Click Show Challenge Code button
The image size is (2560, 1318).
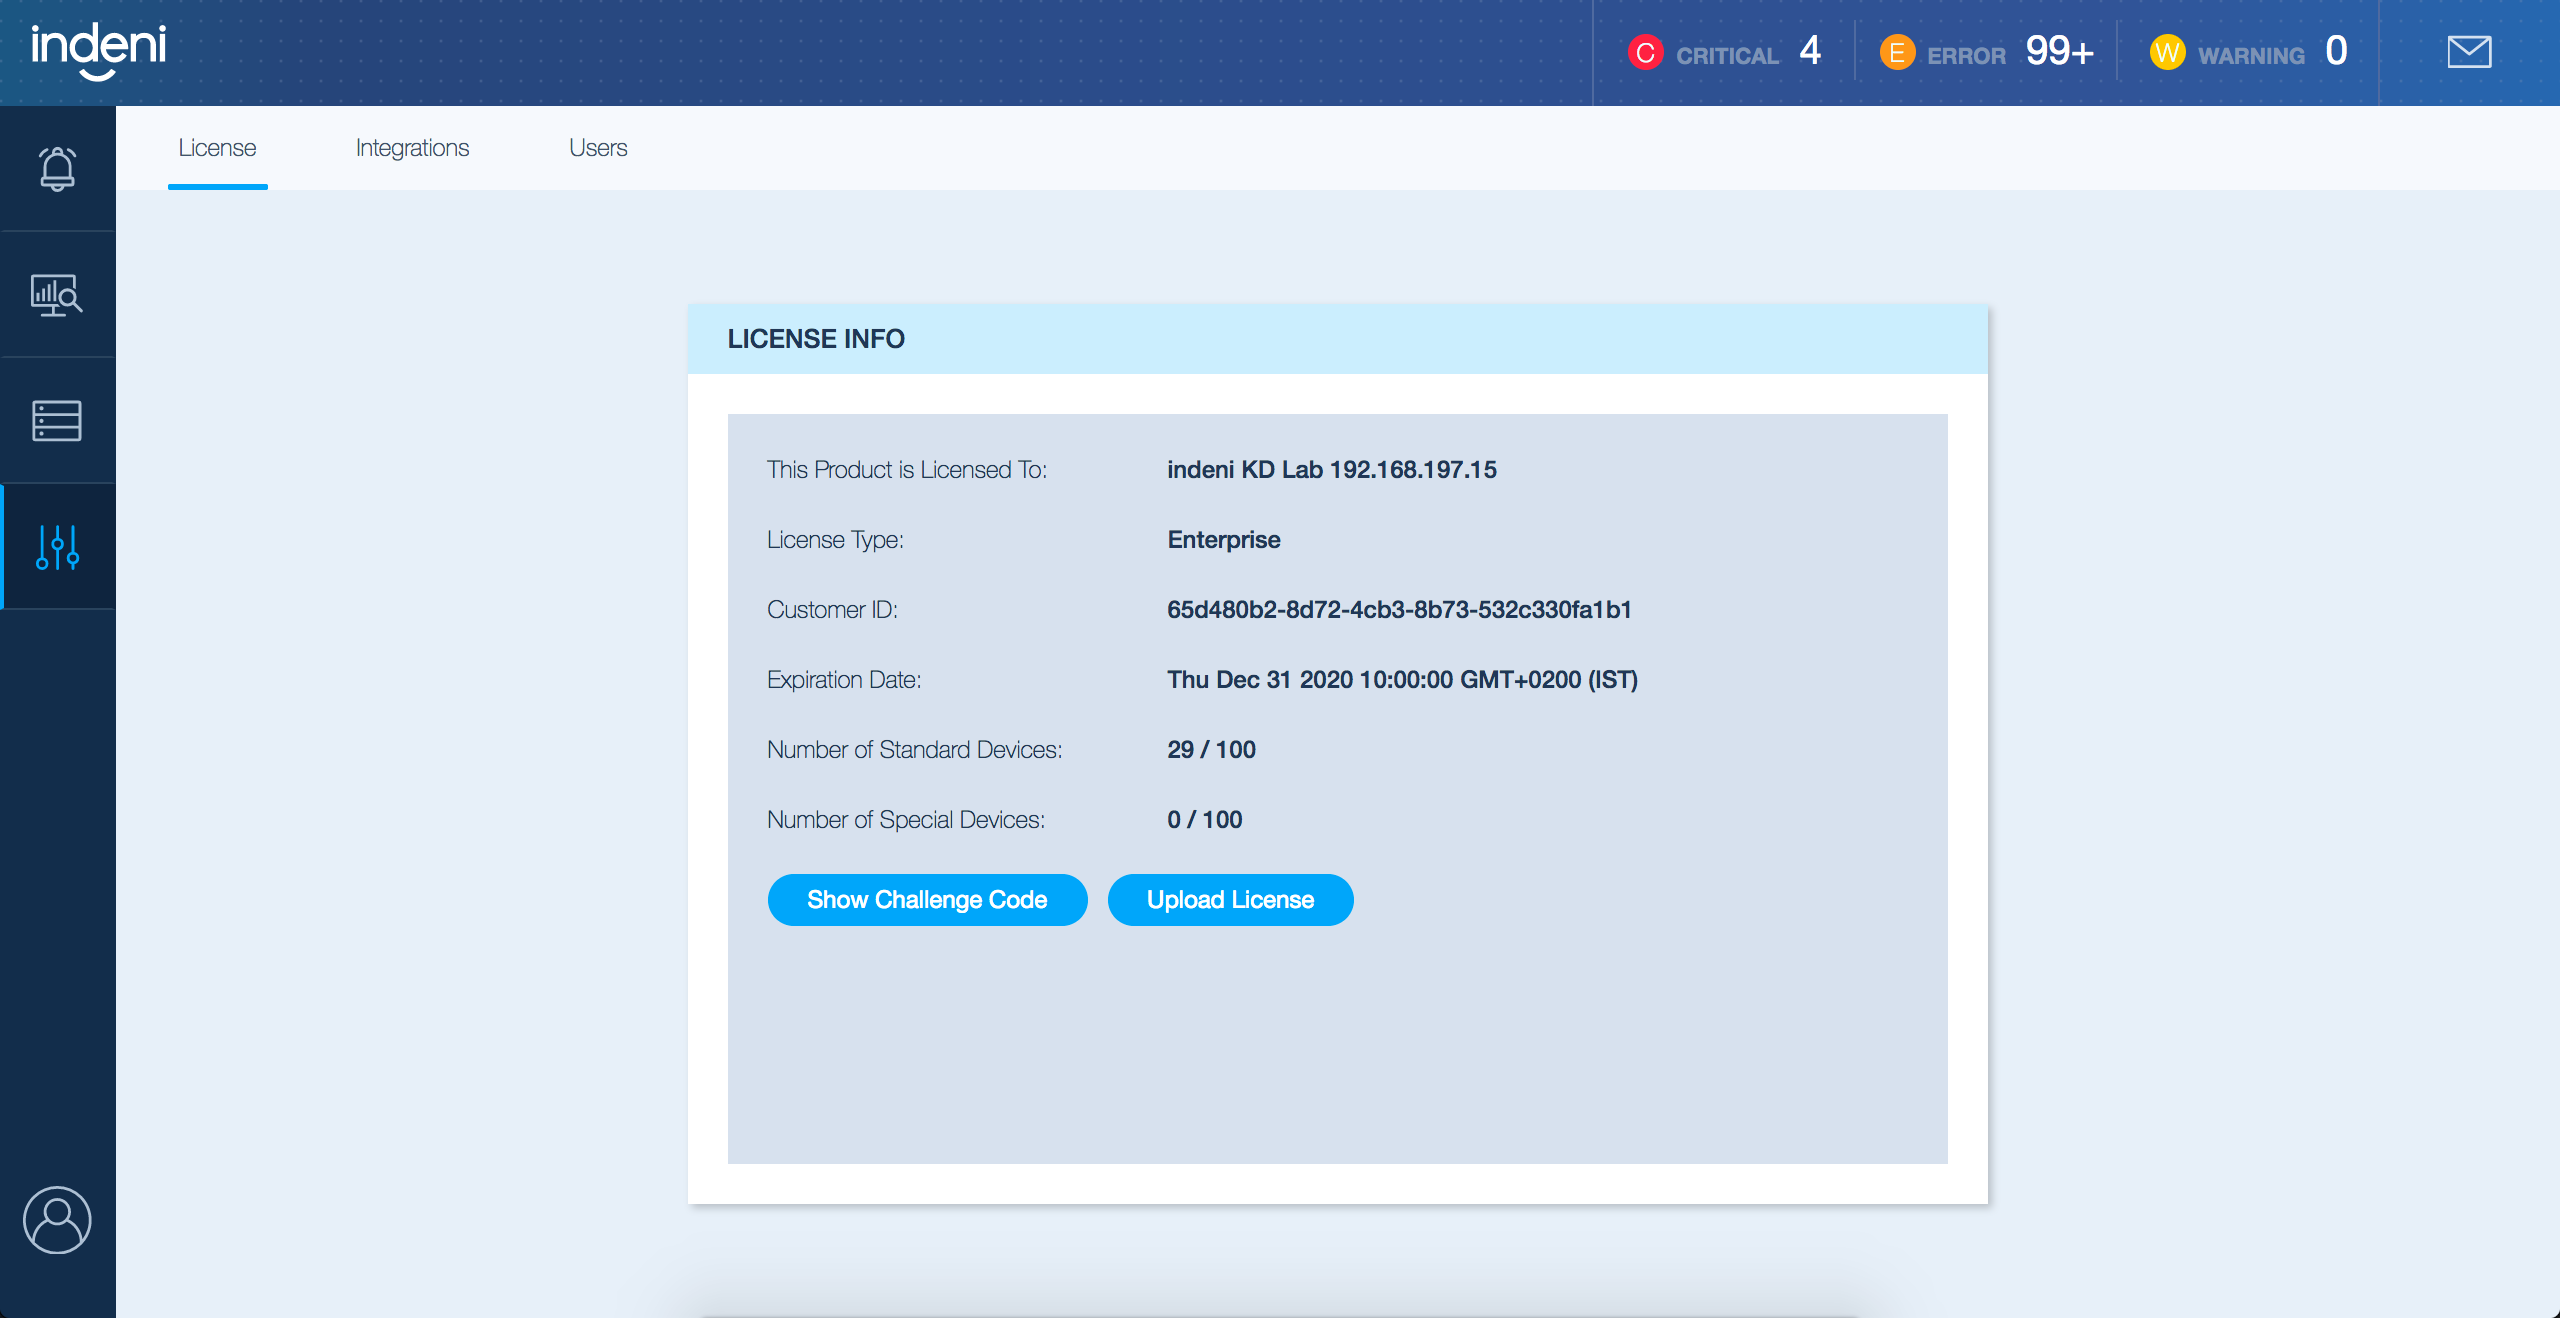[x=927, y=900]
